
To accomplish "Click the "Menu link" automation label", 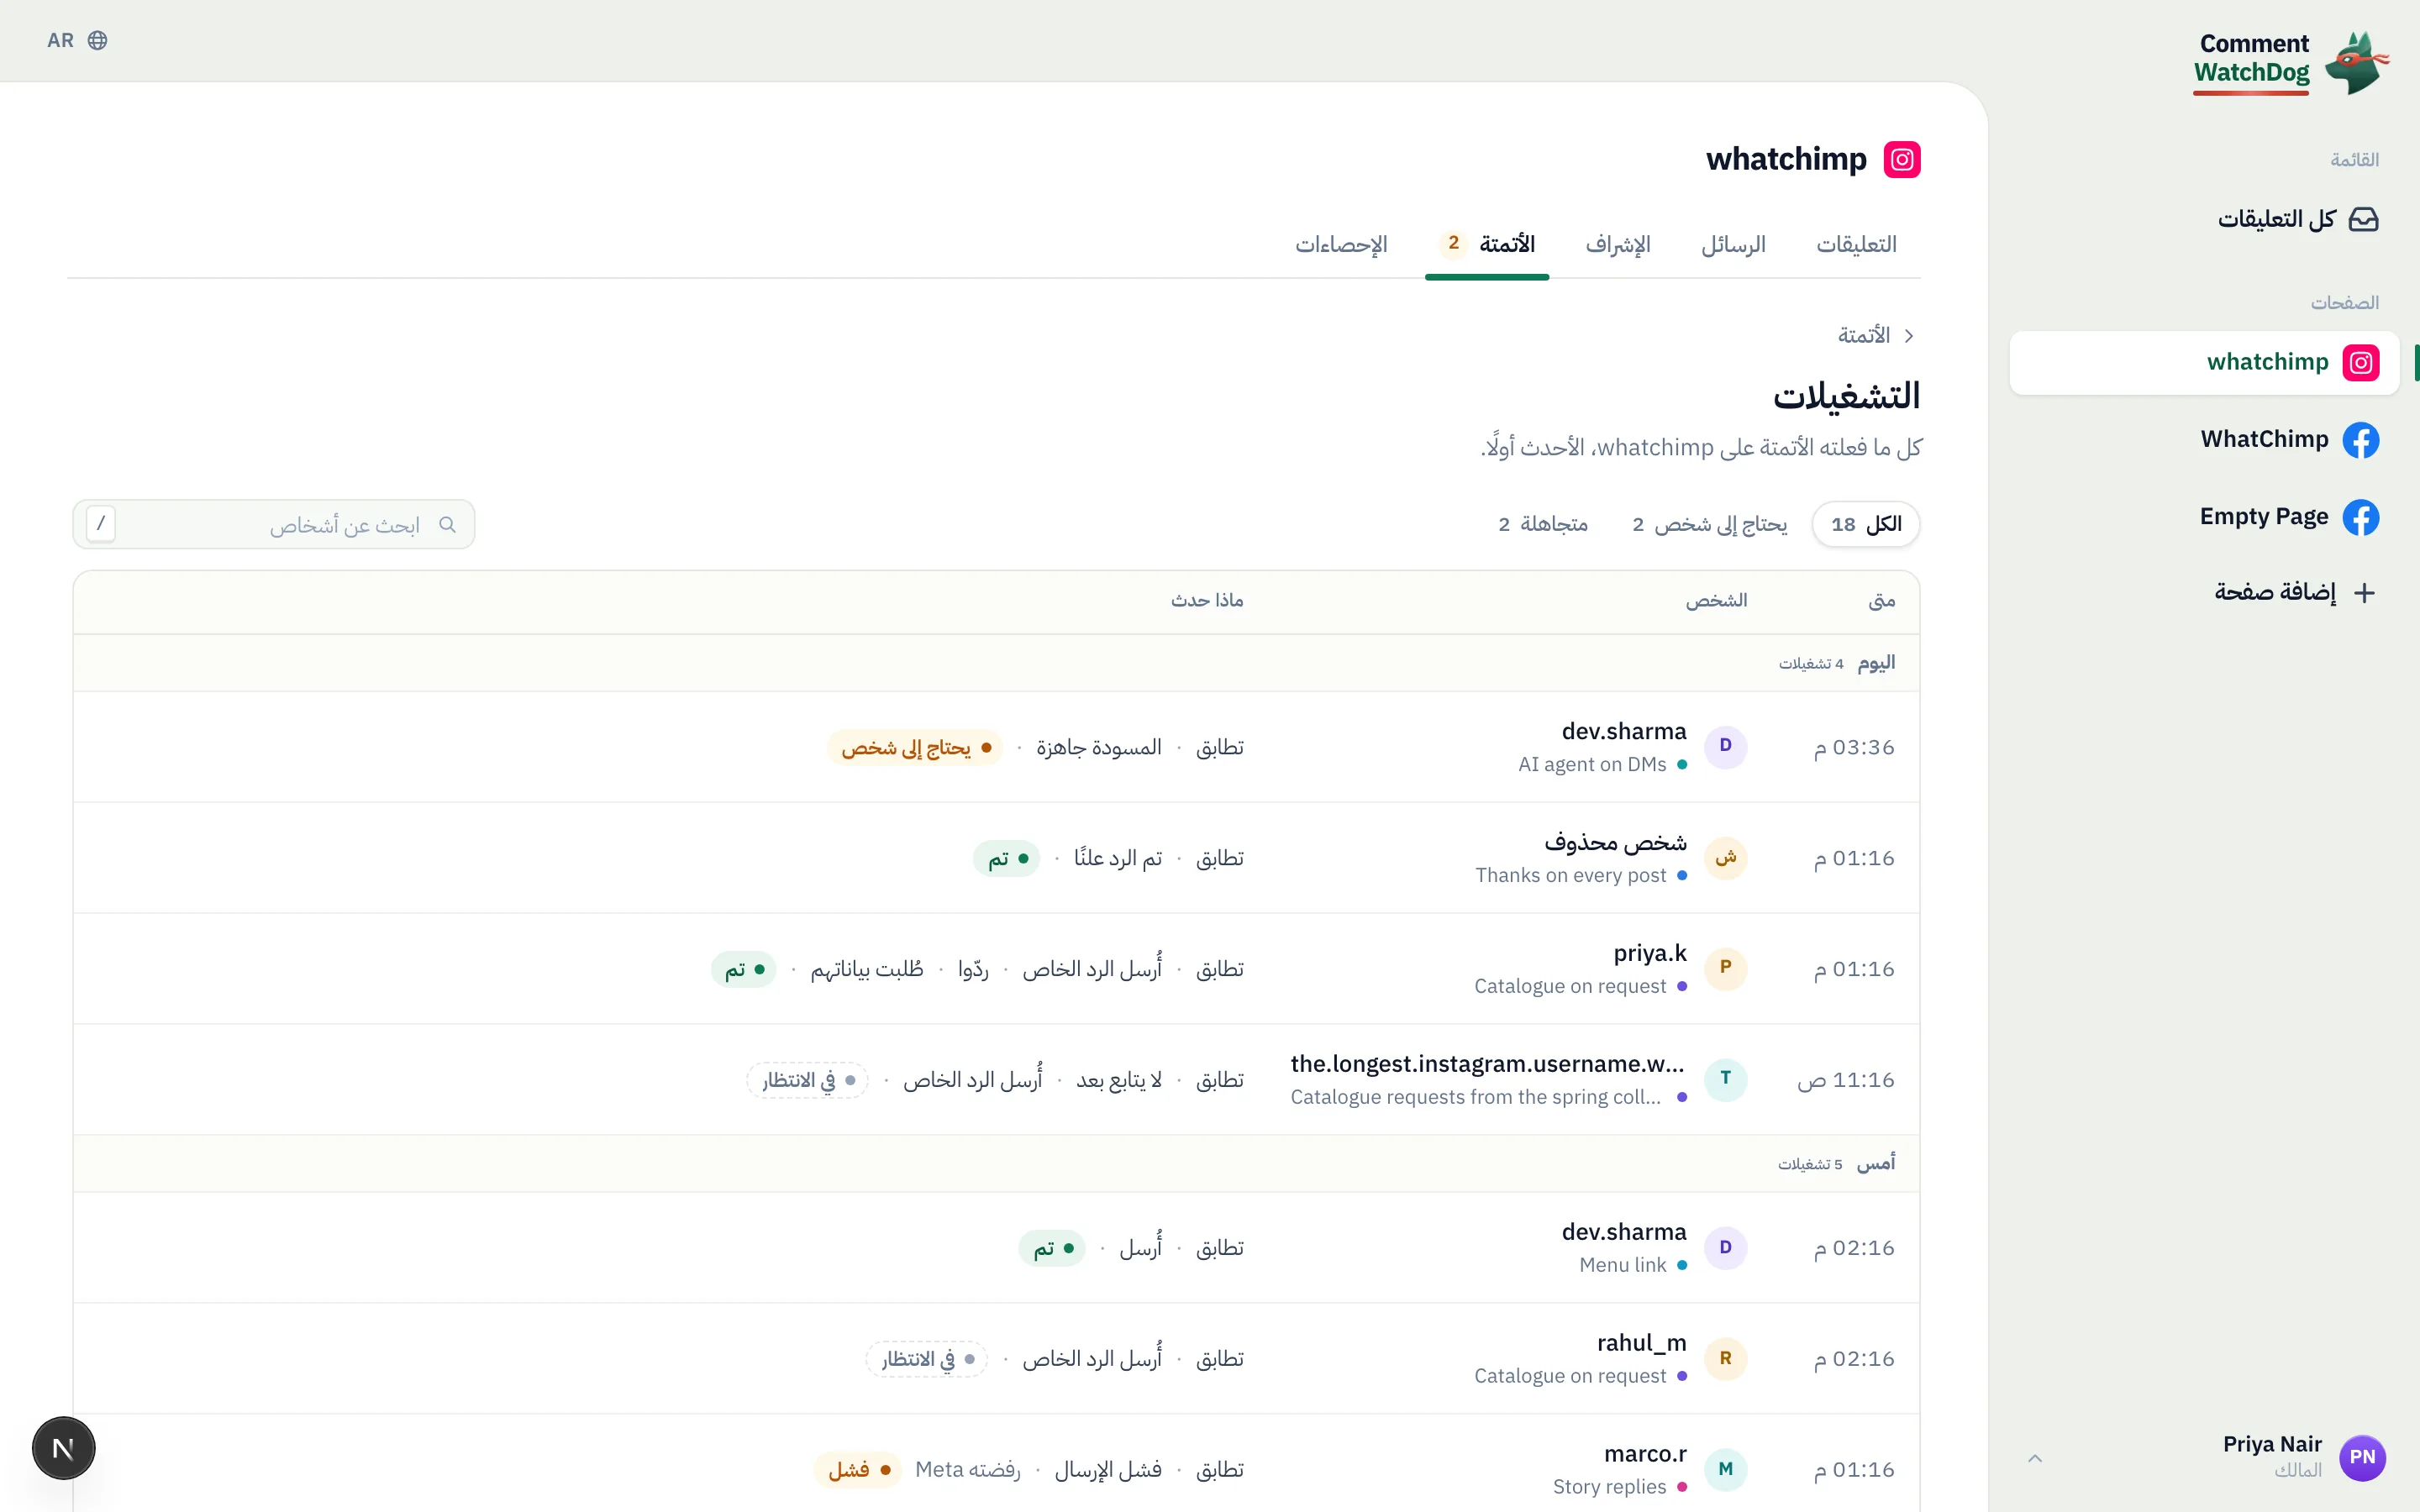I will point(1623,1265).
